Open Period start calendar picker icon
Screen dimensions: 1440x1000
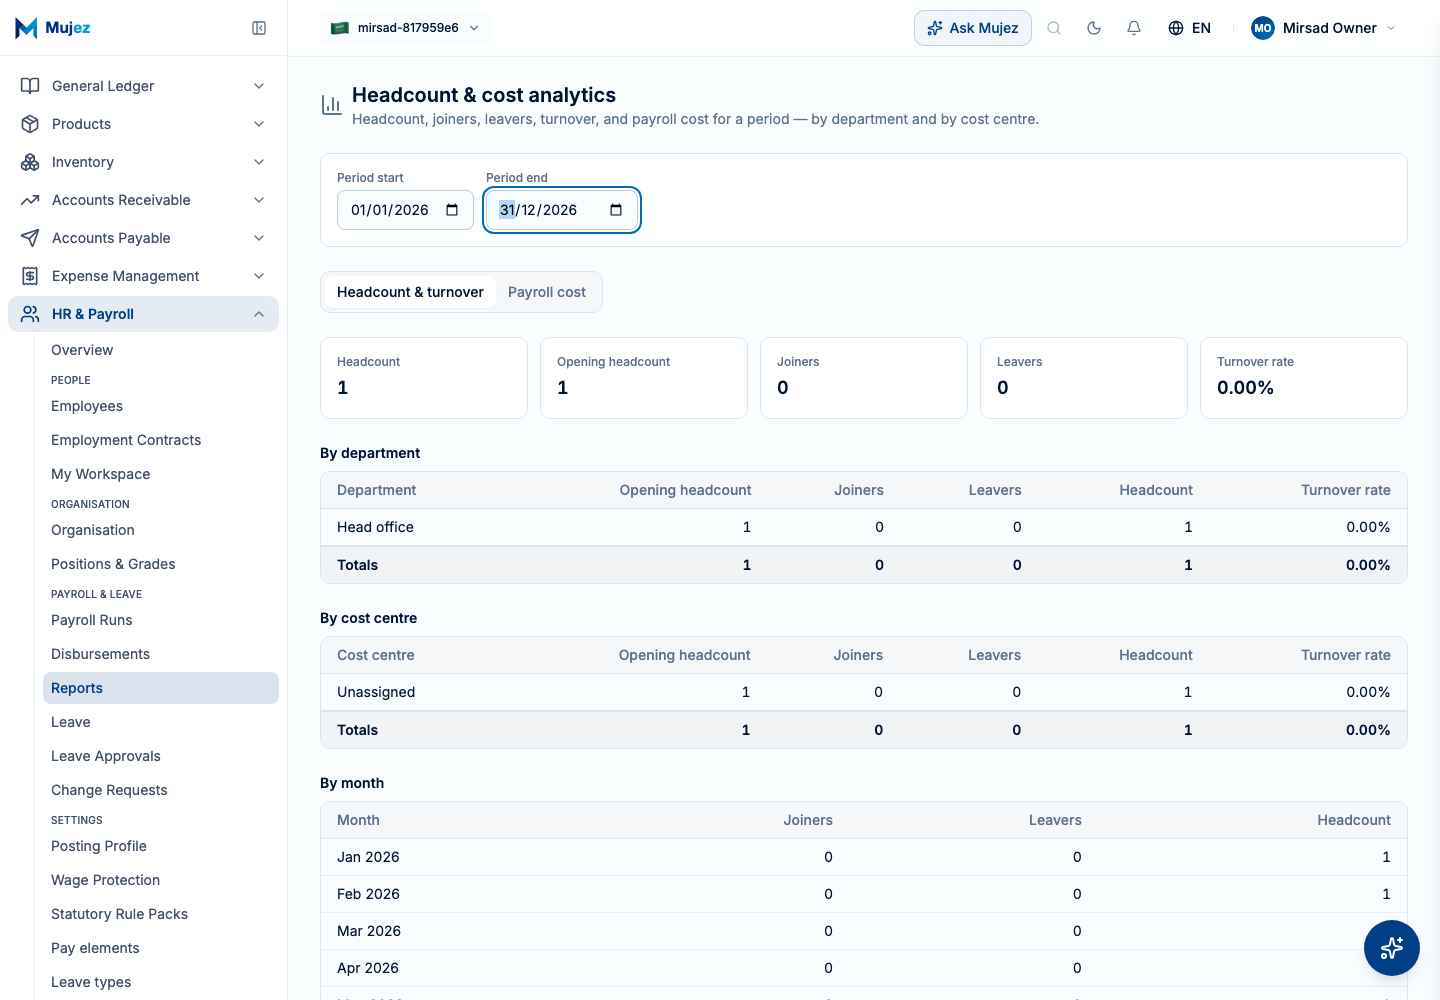[452, 210]
